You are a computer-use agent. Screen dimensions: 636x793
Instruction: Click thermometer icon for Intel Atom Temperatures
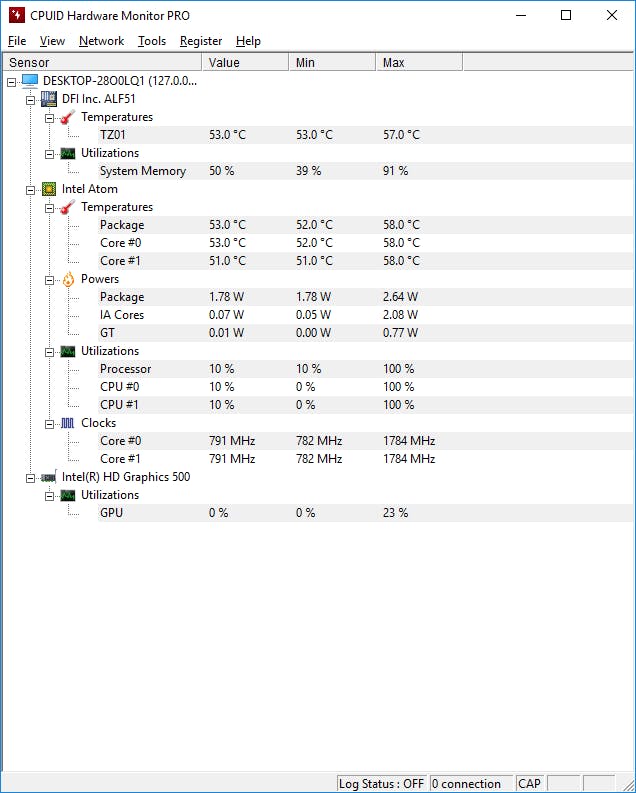68,207
